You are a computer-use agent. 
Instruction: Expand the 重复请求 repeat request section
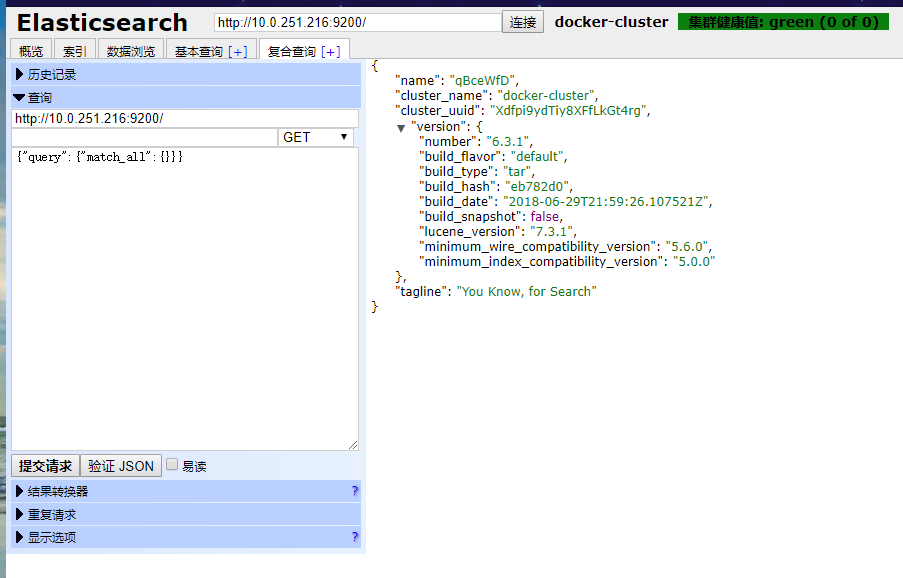(x=185, y=514)
